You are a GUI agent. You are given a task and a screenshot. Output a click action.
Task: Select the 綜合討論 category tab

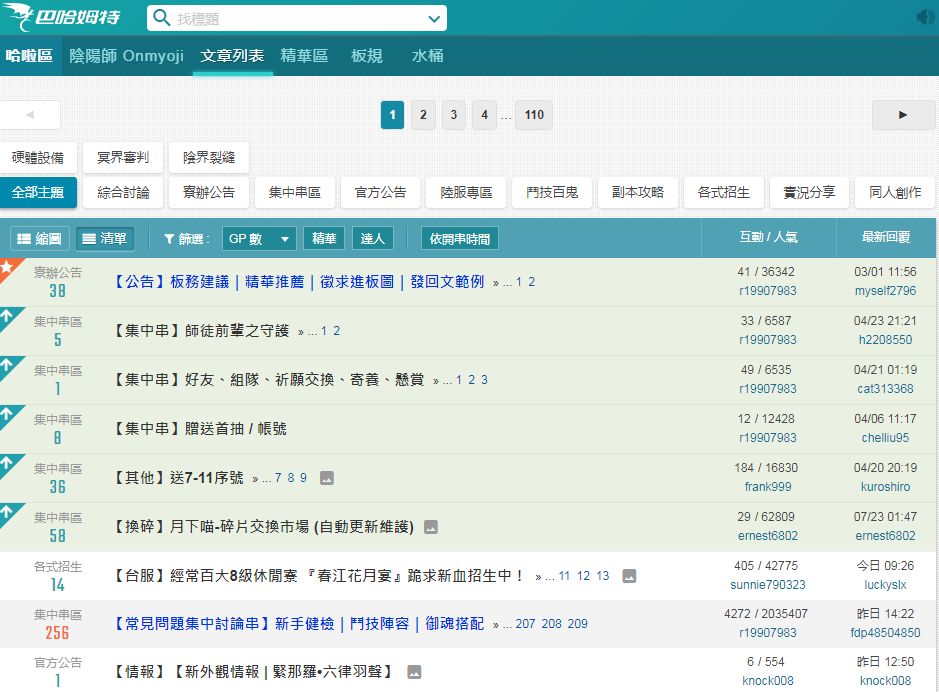(x=124, y=192)
